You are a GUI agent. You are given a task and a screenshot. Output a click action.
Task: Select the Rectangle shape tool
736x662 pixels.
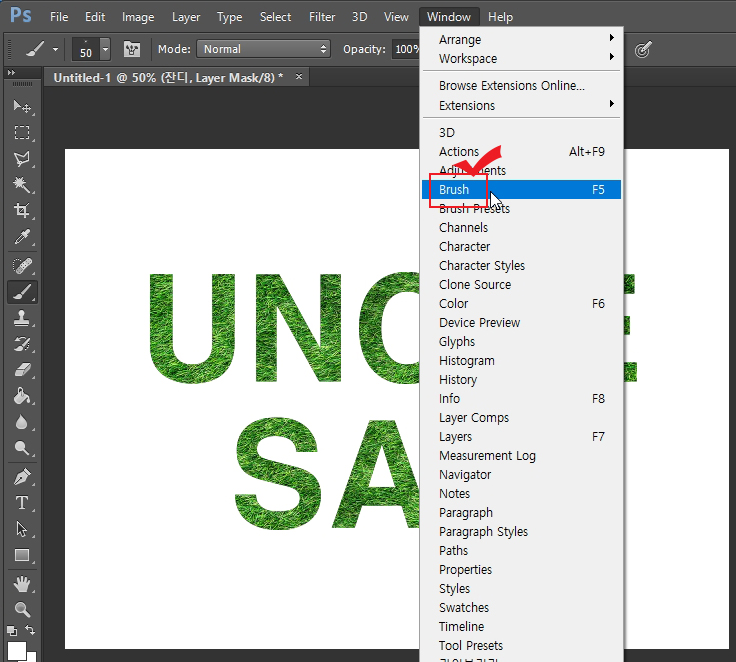22,555
